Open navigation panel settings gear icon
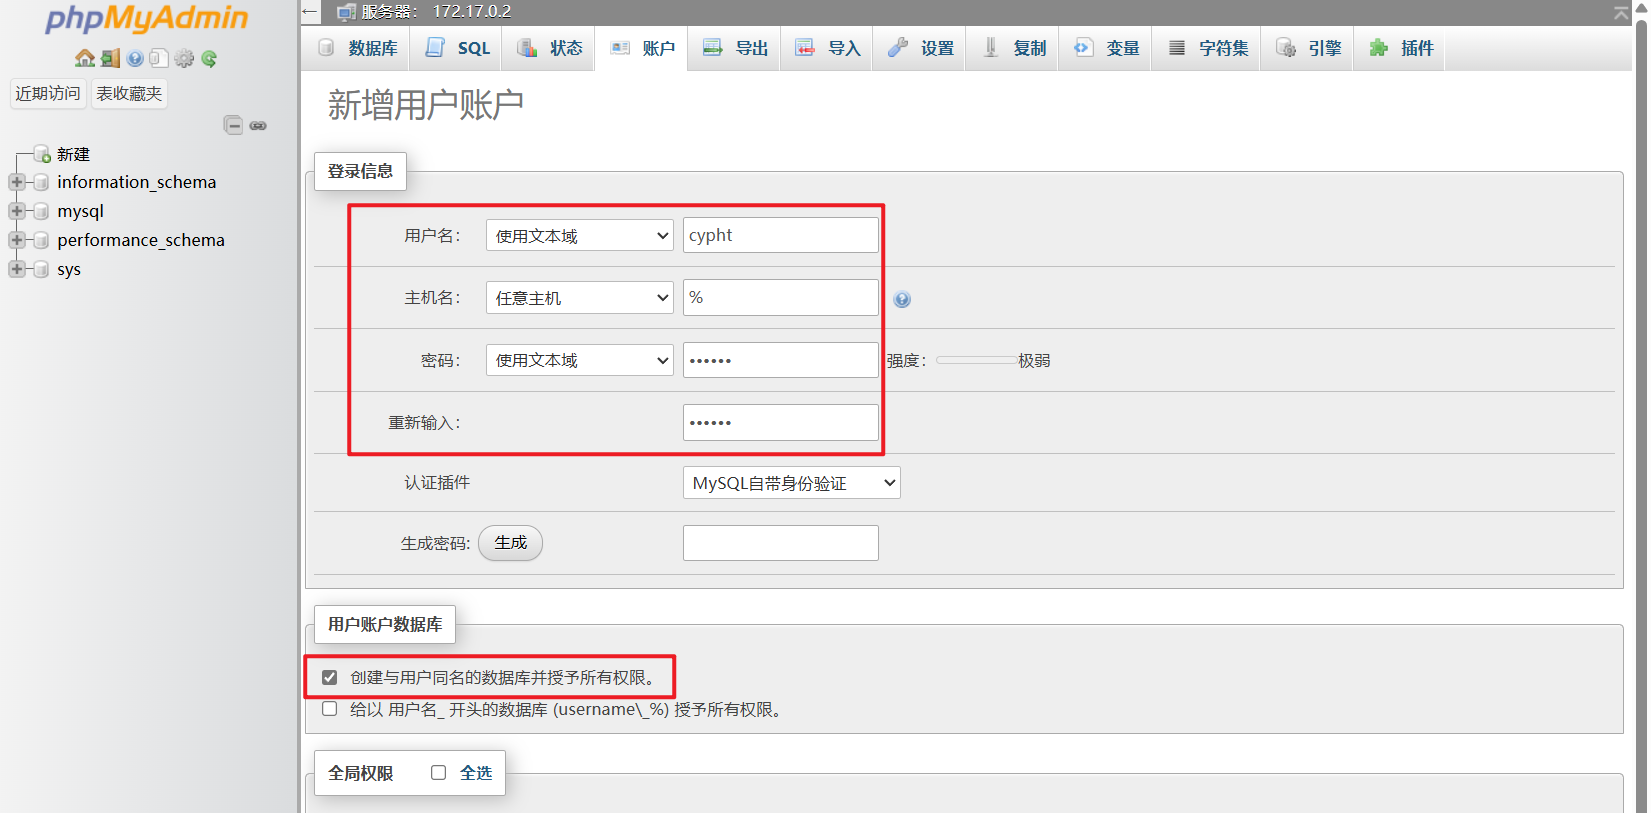The image size is (1651, 813). click(x=184, y=59)
